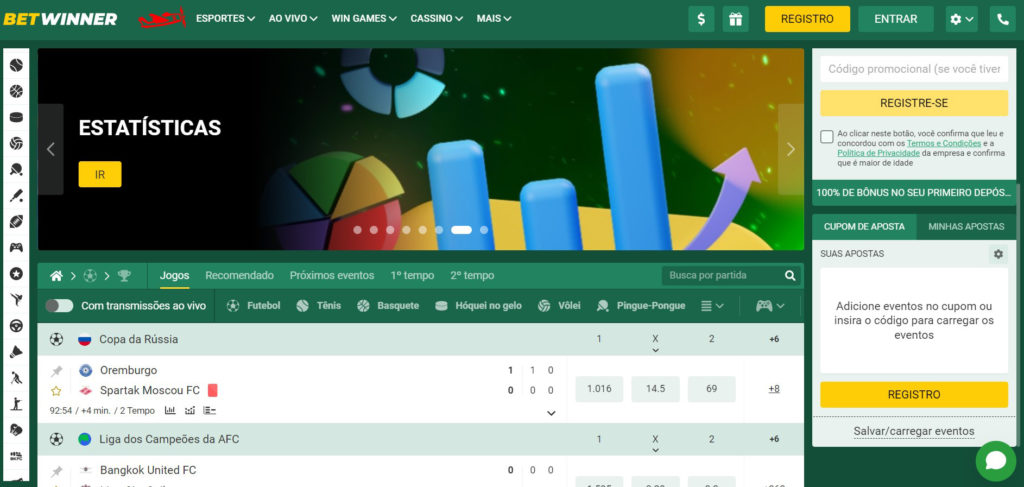The height and width of the screenshot is (487, 1024).
Task: Select the 1º tempo tab
Action: pos(412,275)
